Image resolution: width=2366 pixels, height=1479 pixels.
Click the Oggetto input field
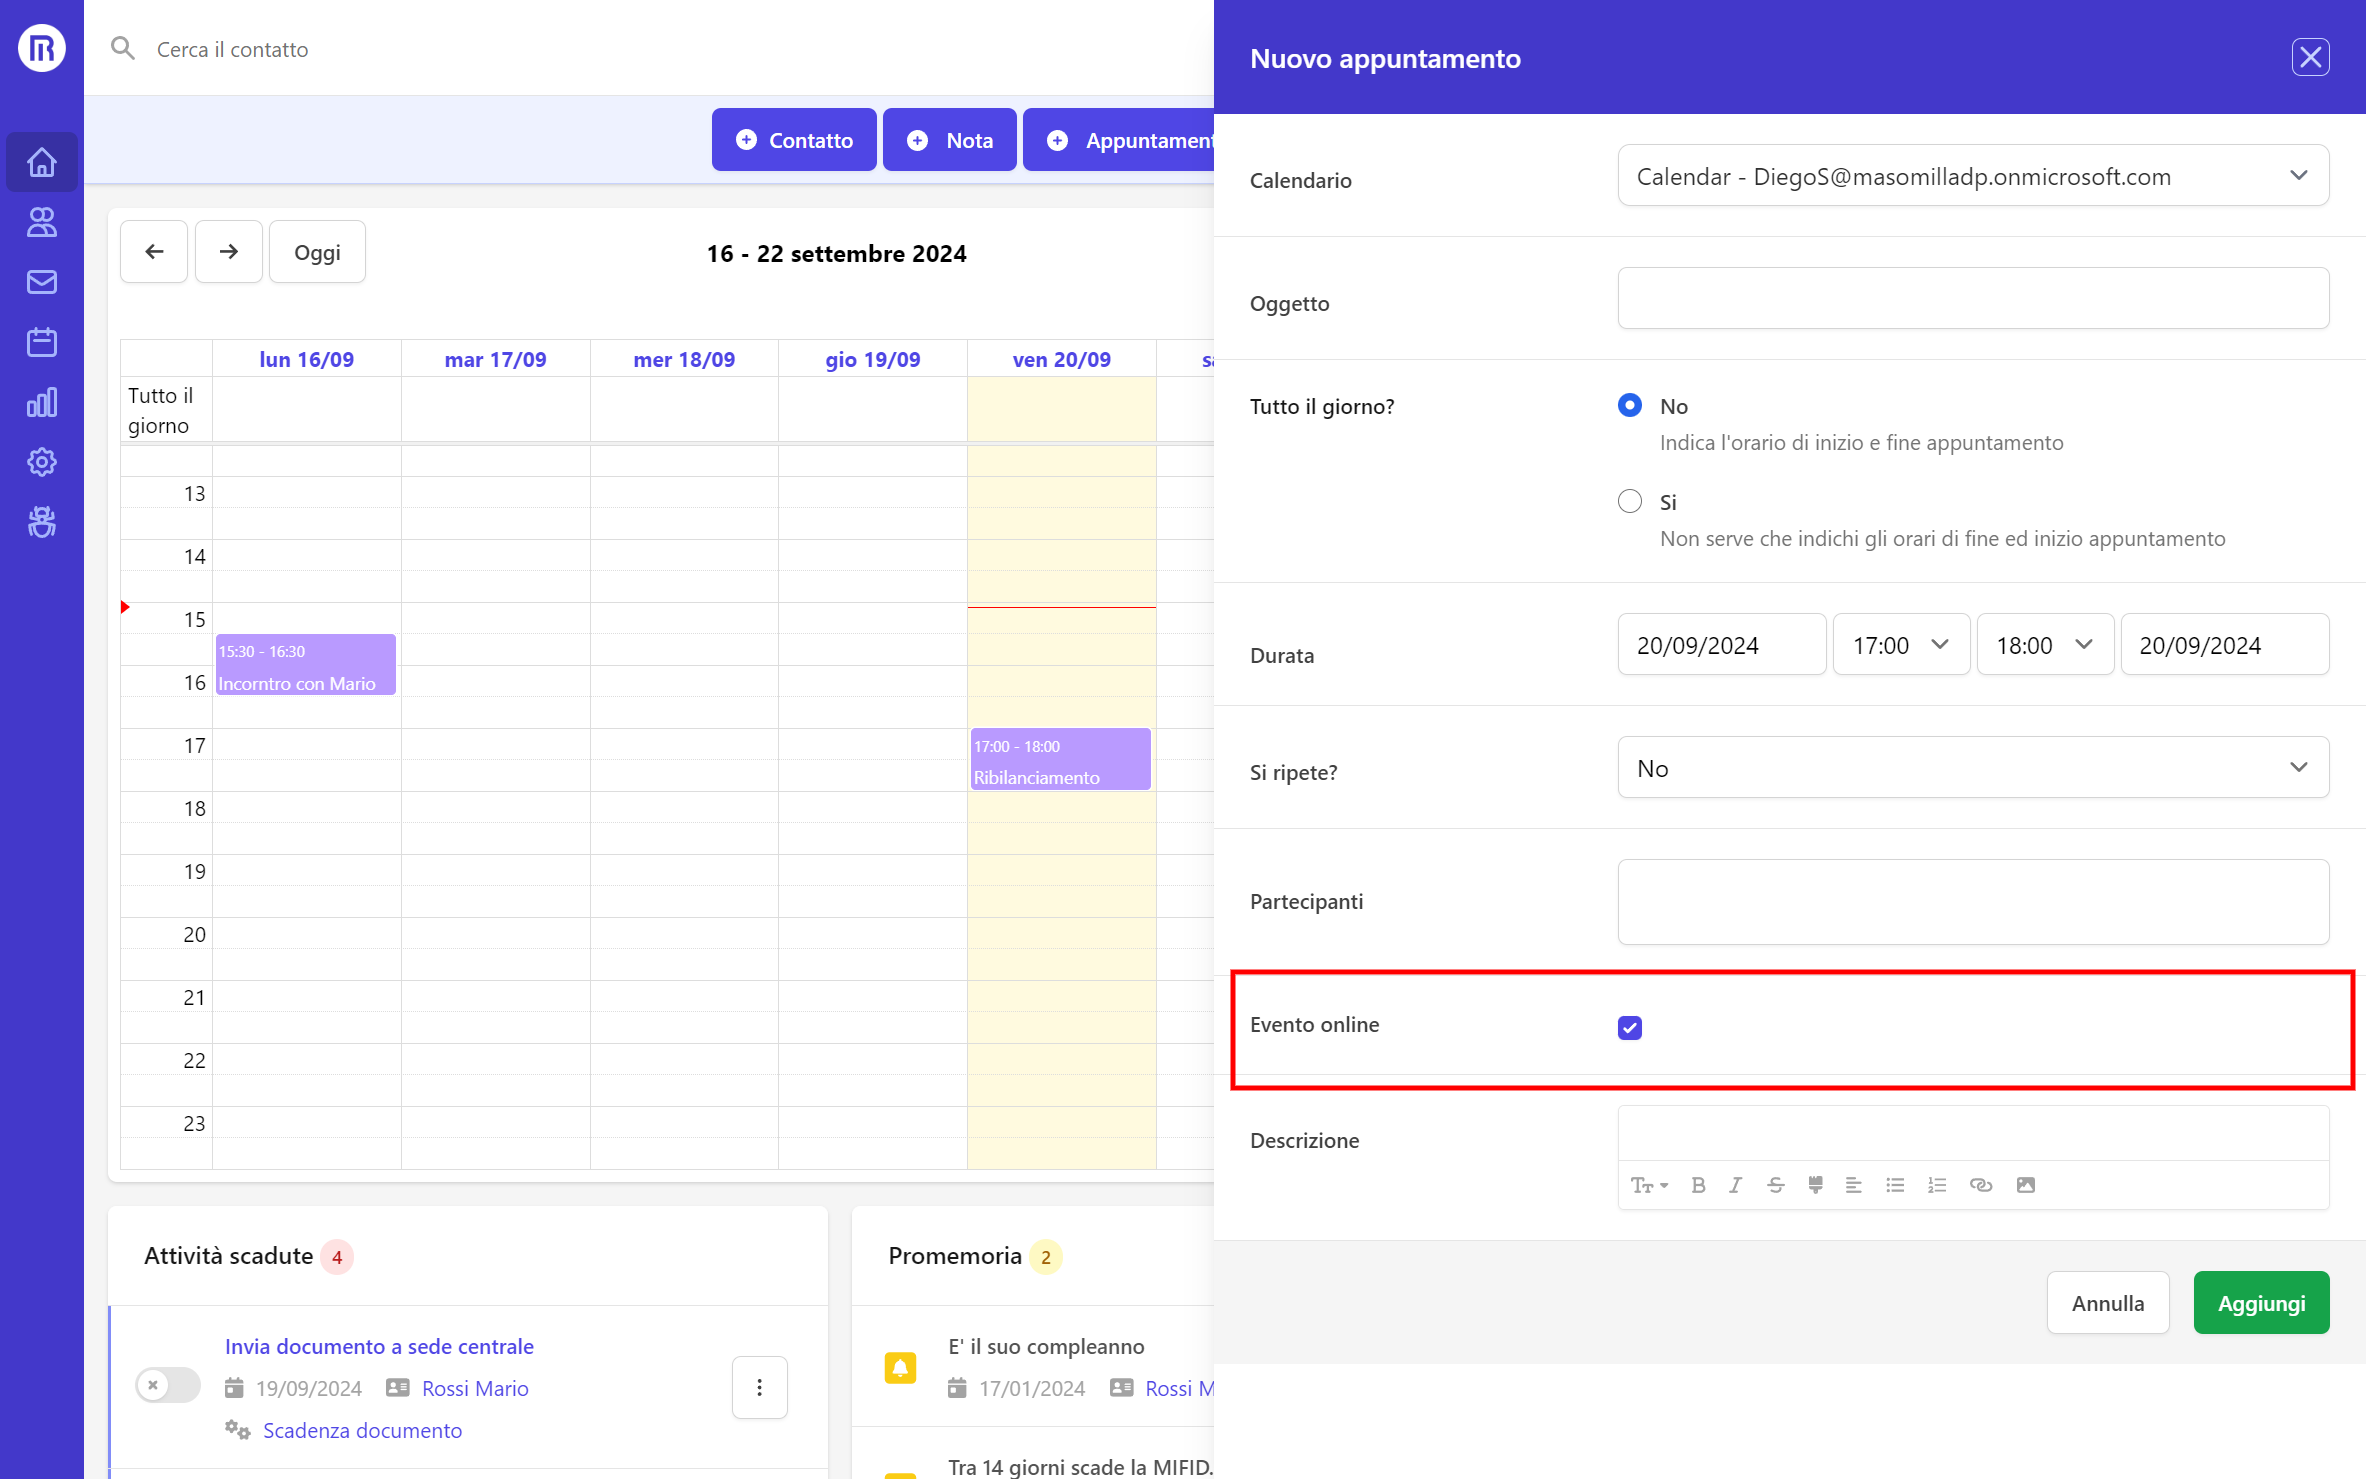coord(1972,298)
